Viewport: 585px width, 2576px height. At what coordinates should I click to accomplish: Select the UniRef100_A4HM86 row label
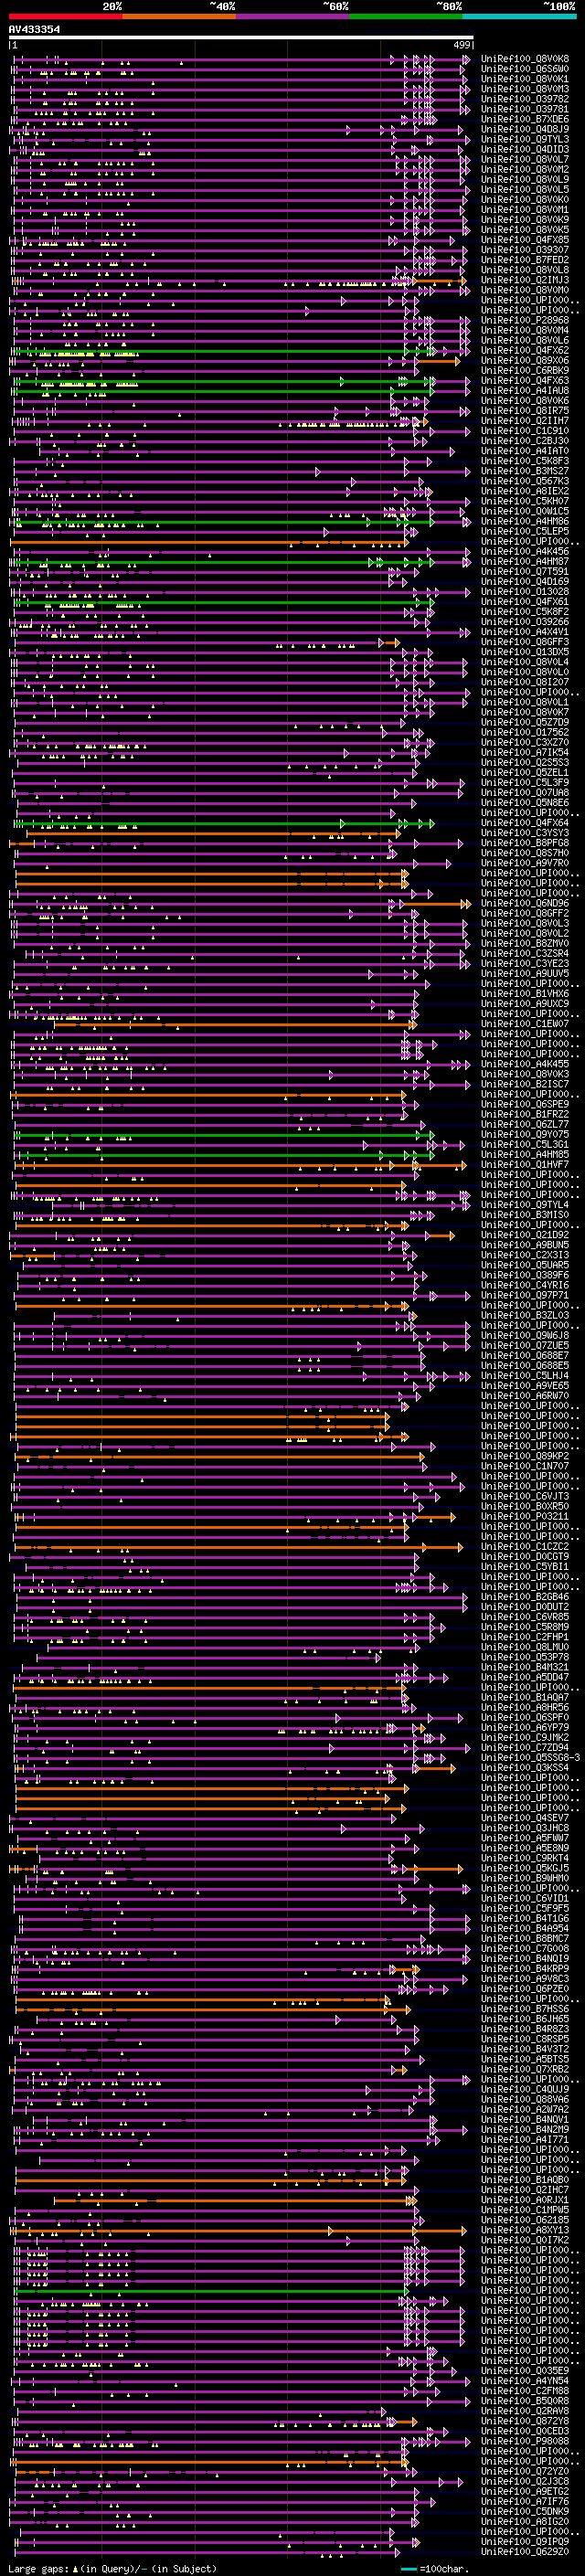(x=525, y=521)
